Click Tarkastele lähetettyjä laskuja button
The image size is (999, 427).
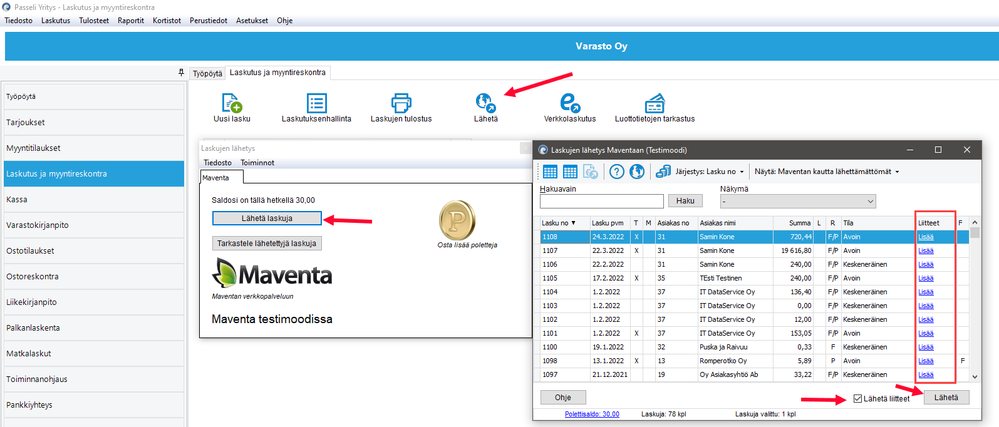(x=267, y=243)
